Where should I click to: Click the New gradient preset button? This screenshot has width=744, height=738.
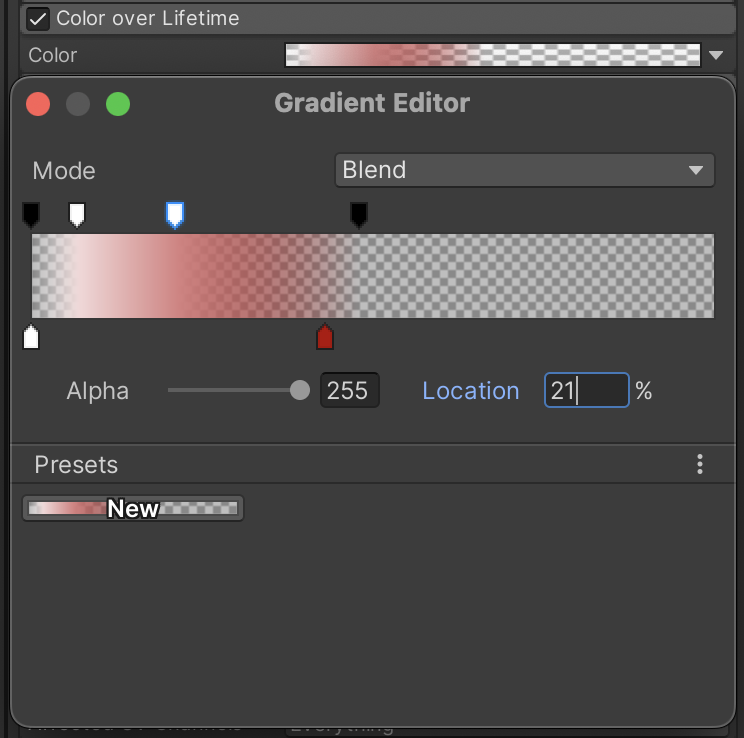[x=133, y=509]
